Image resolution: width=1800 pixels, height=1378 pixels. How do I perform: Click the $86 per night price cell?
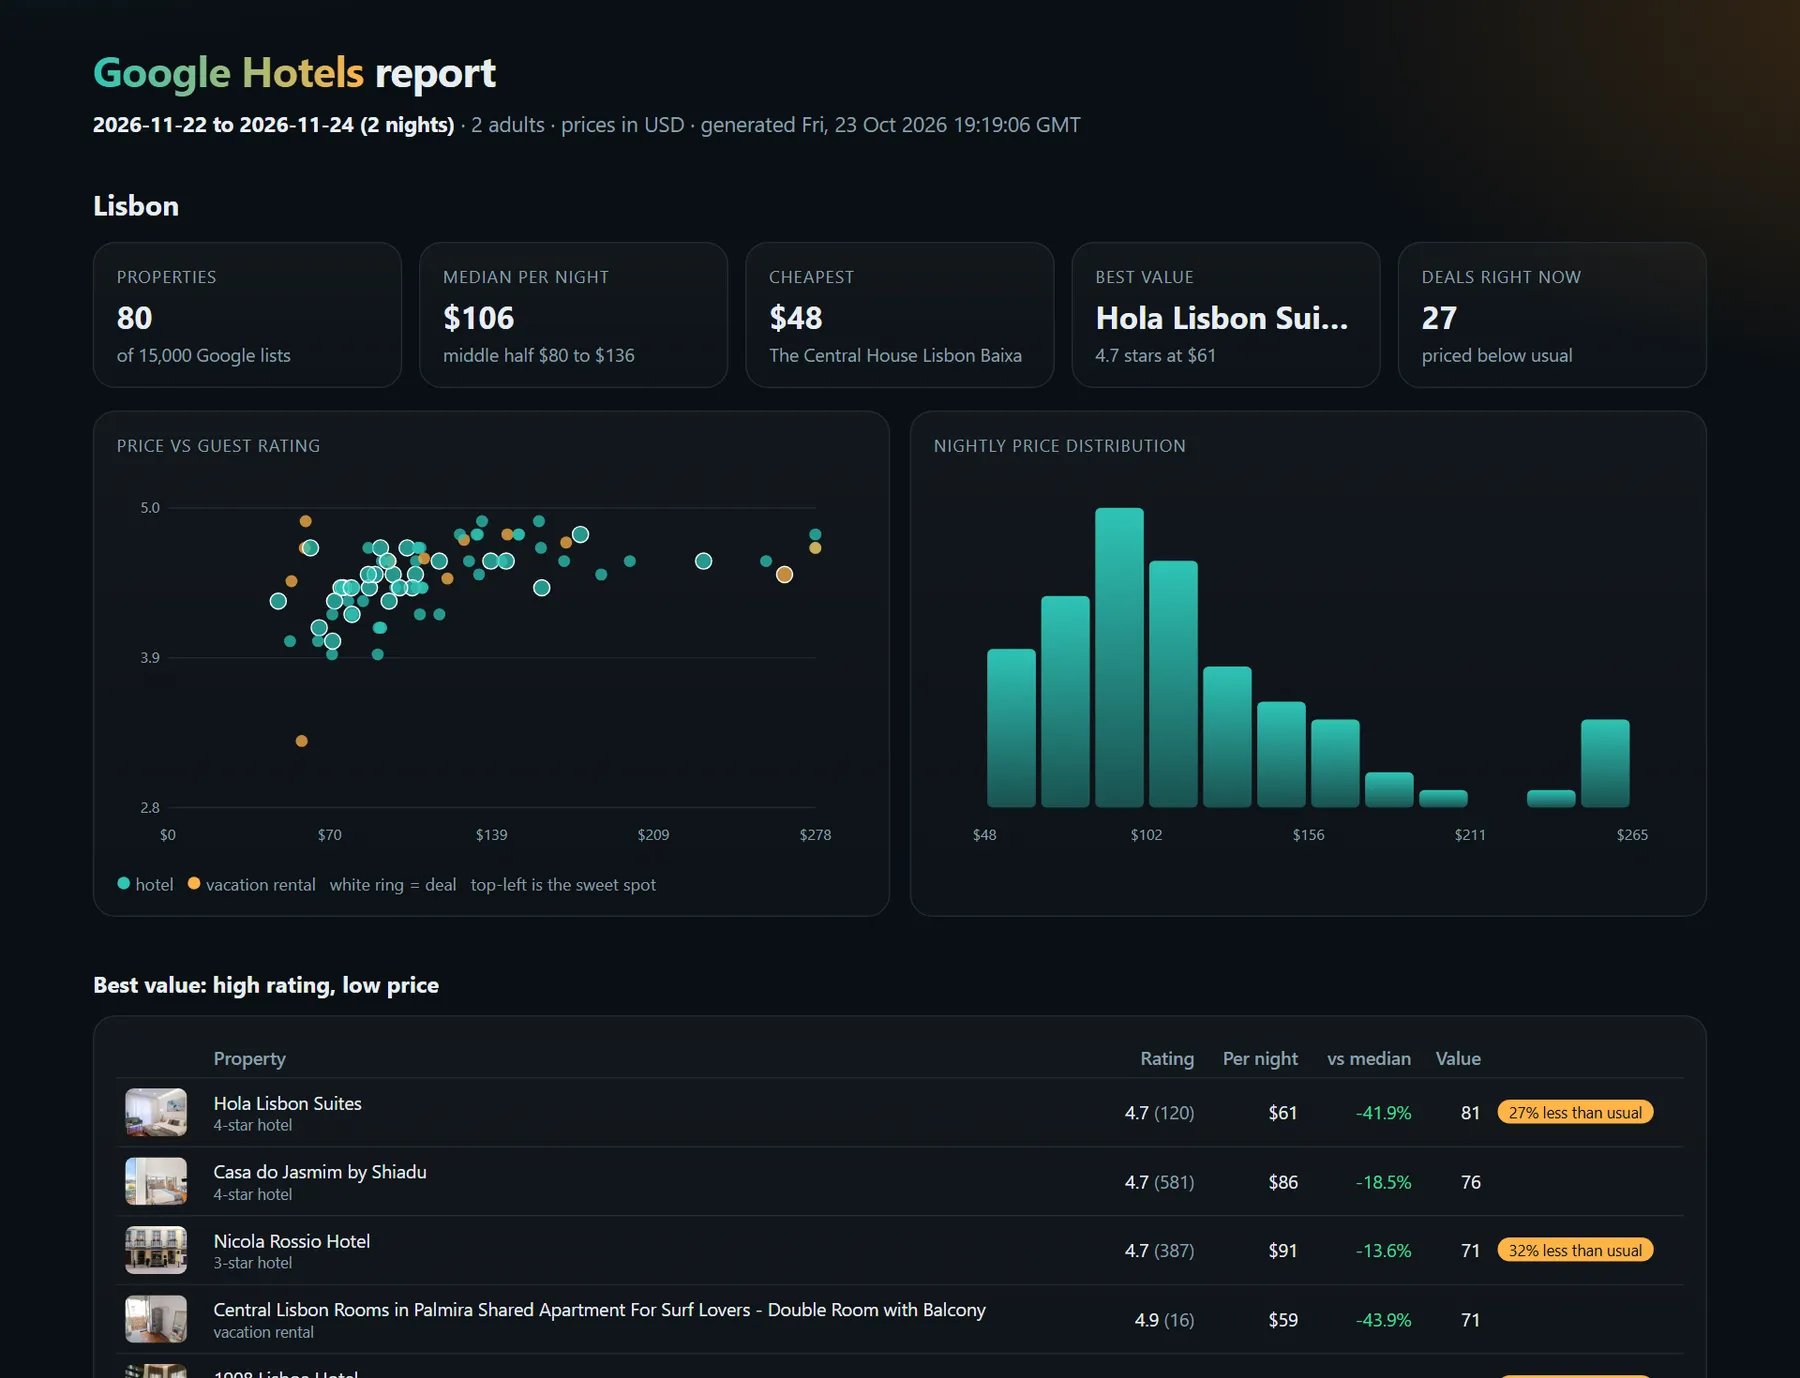(1283, 1182)
